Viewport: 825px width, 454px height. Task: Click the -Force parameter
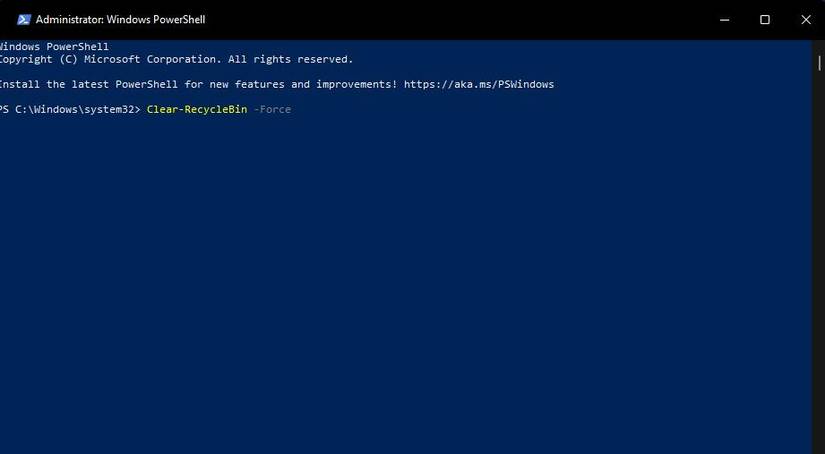(272, 109)
